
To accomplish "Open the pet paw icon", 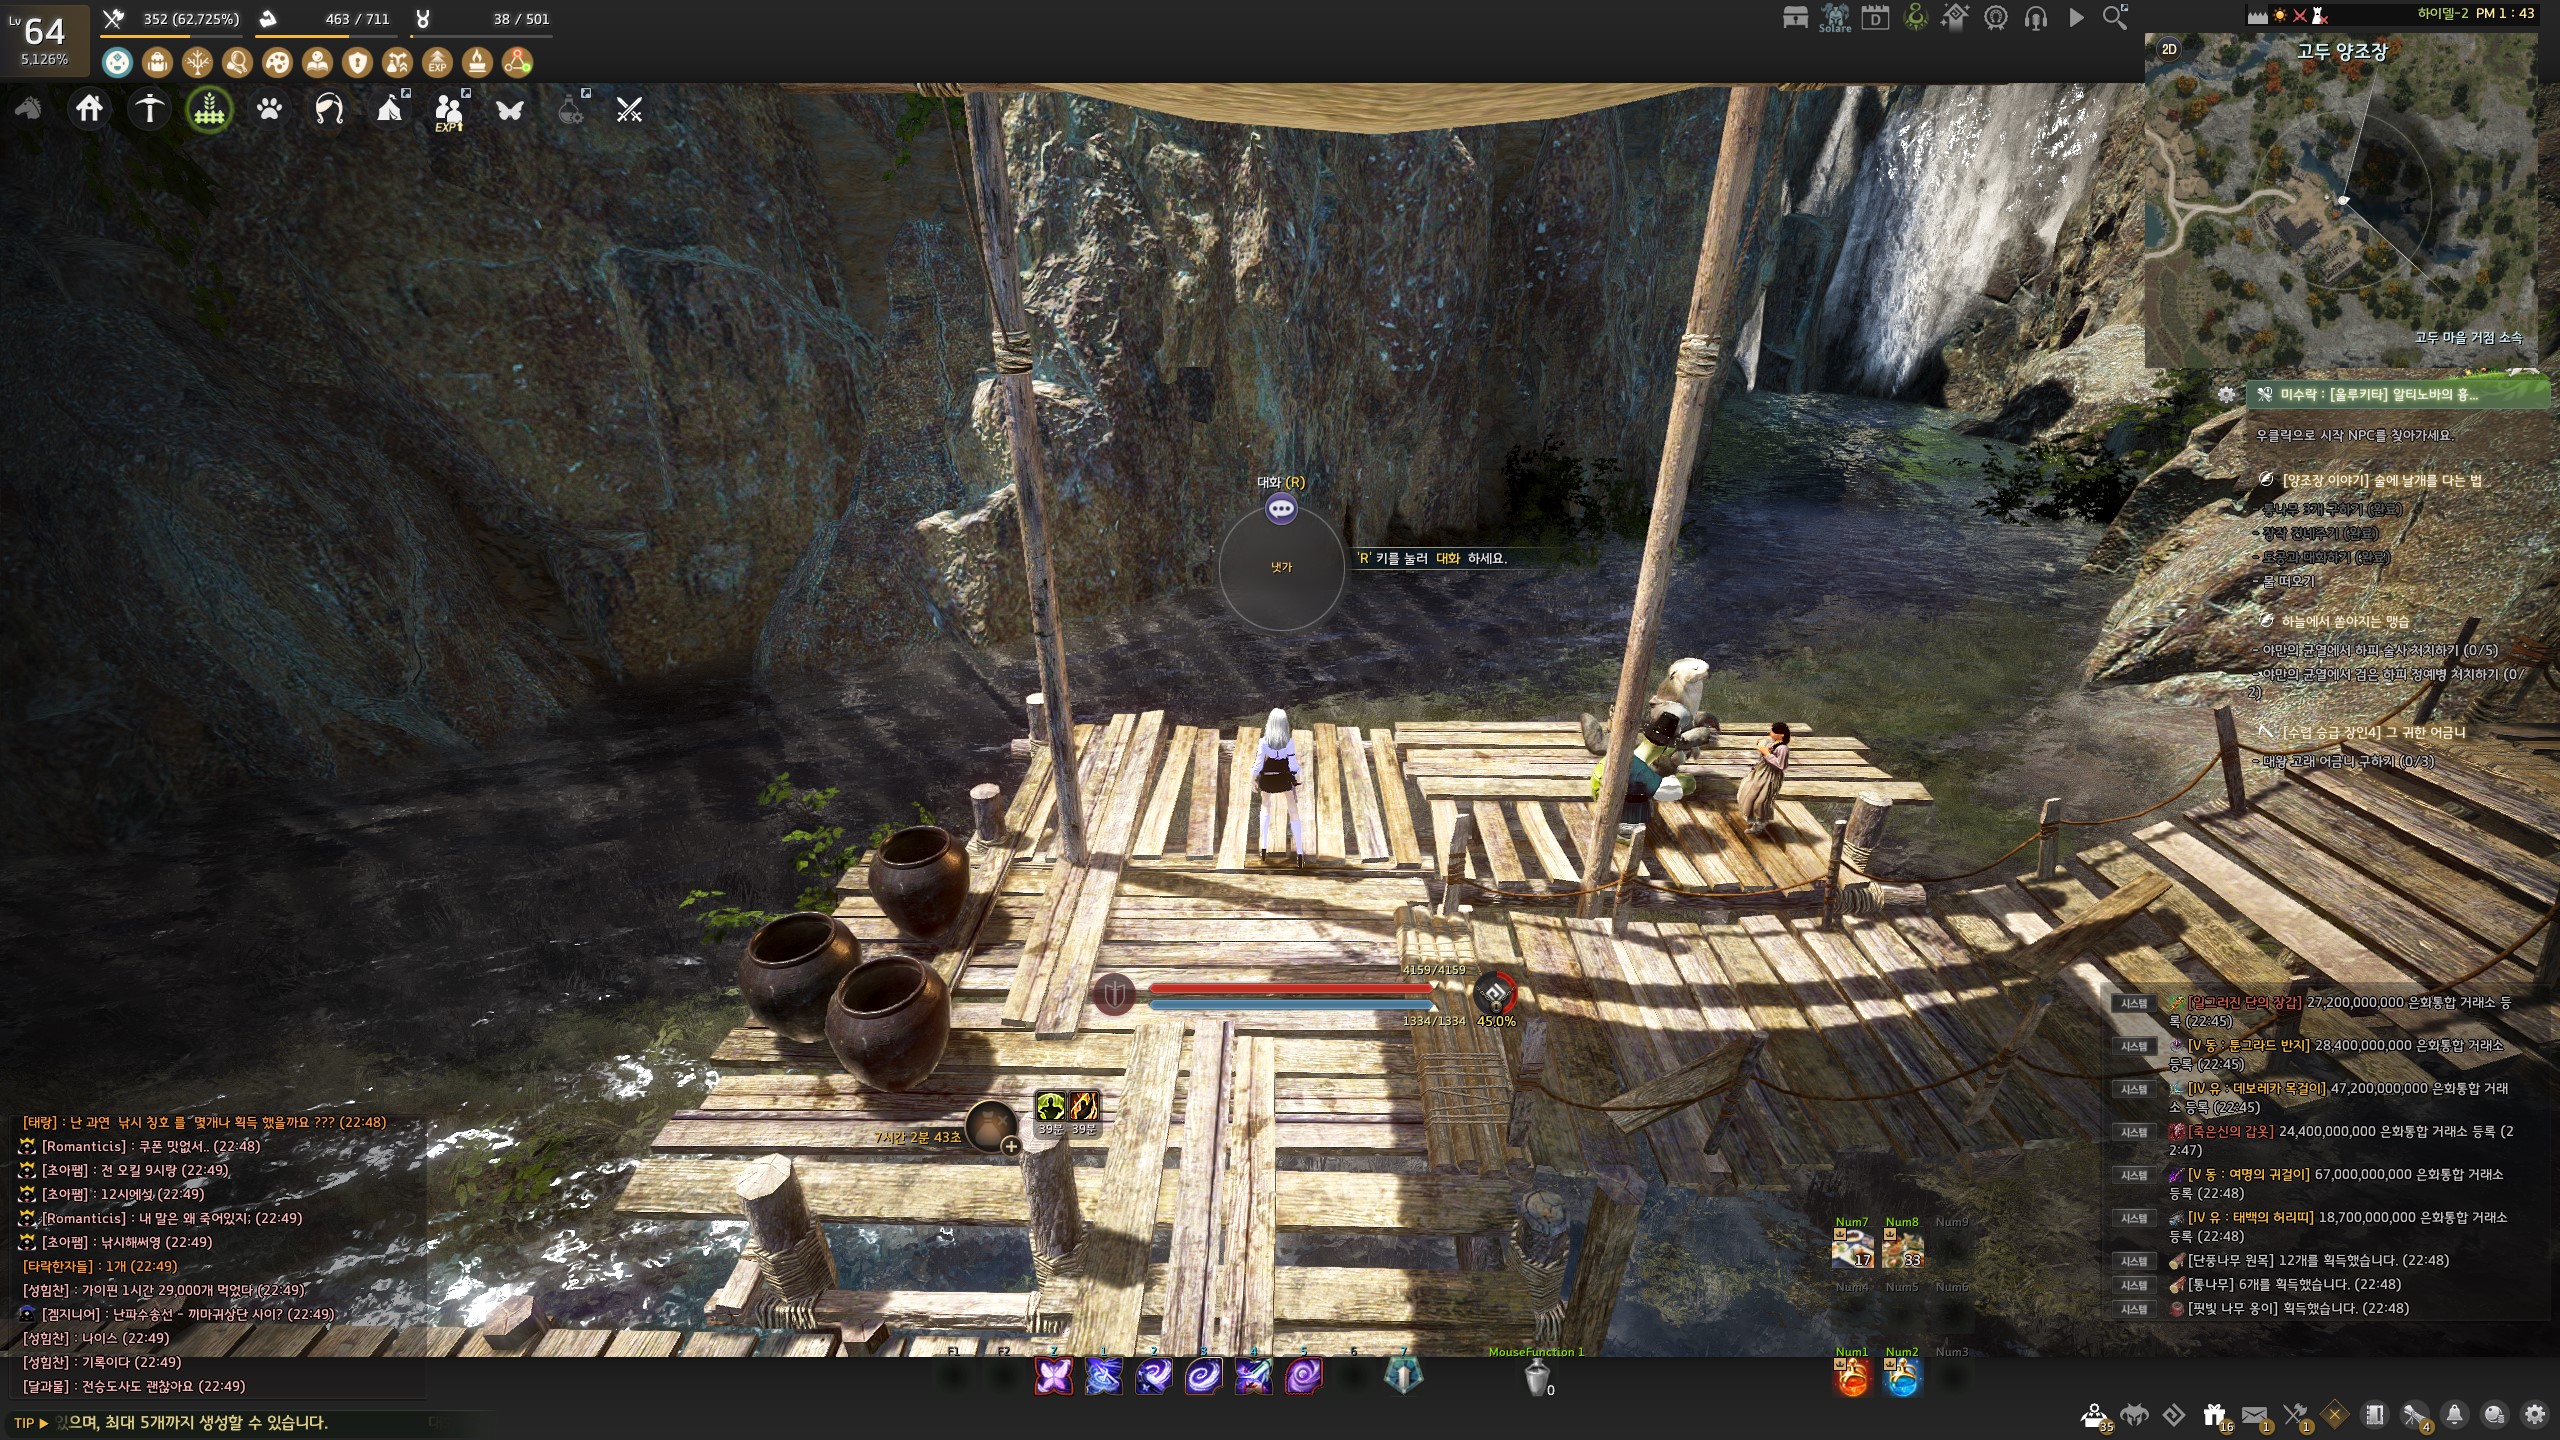I will click(269, 108).
